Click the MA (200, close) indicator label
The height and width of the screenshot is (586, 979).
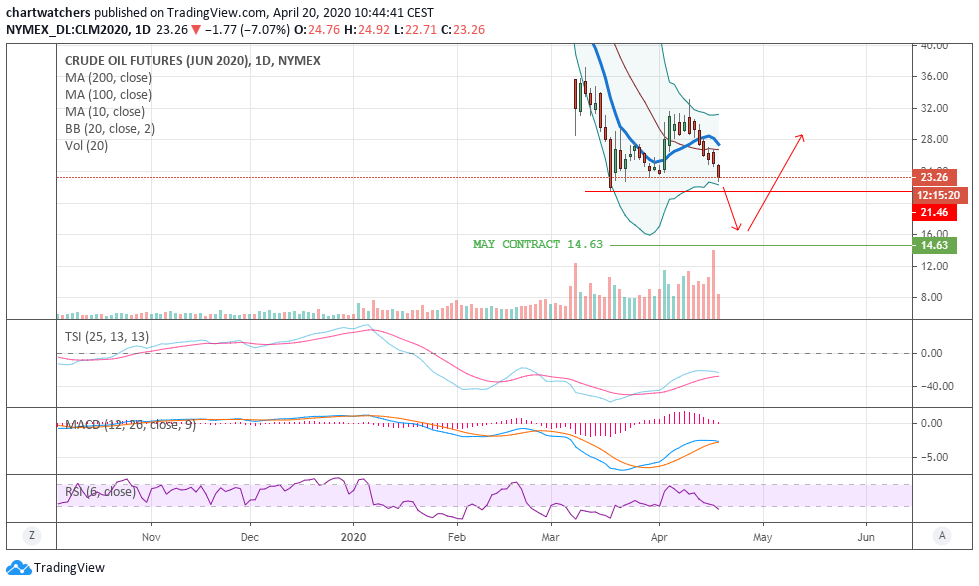tap(108, 78)
